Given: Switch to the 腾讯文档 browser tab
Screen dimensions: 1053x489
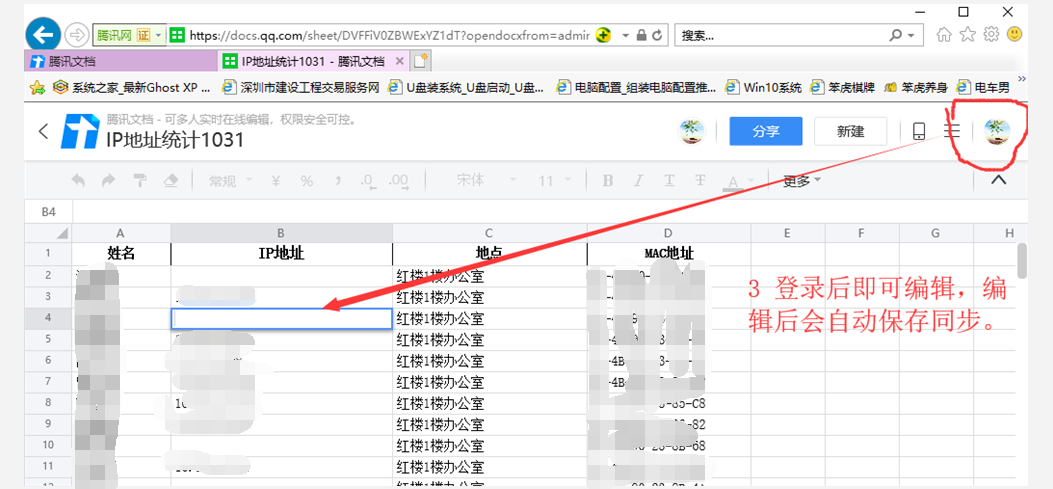Looking at the screenshot, I should click(70, 61).
